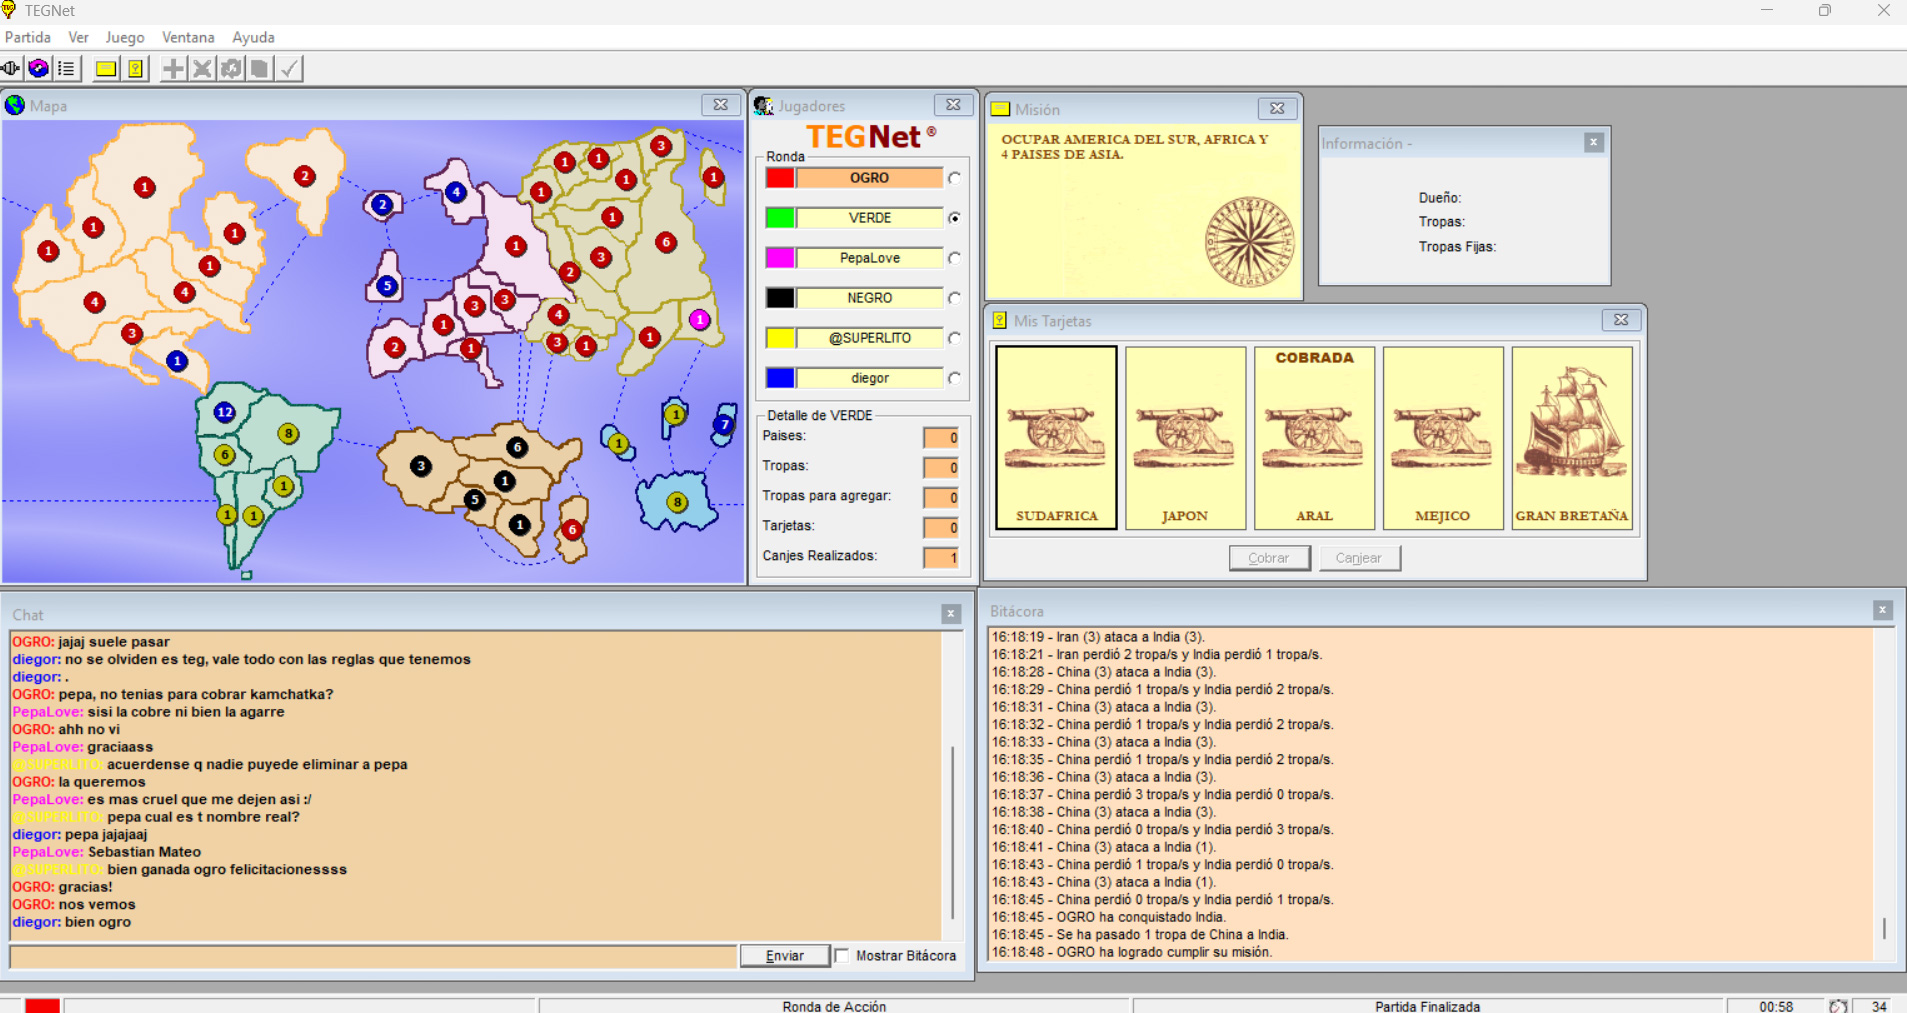Open the Juego menu
The height and width of the screenshot is (1013, 1907).
[x=125, y=37]
